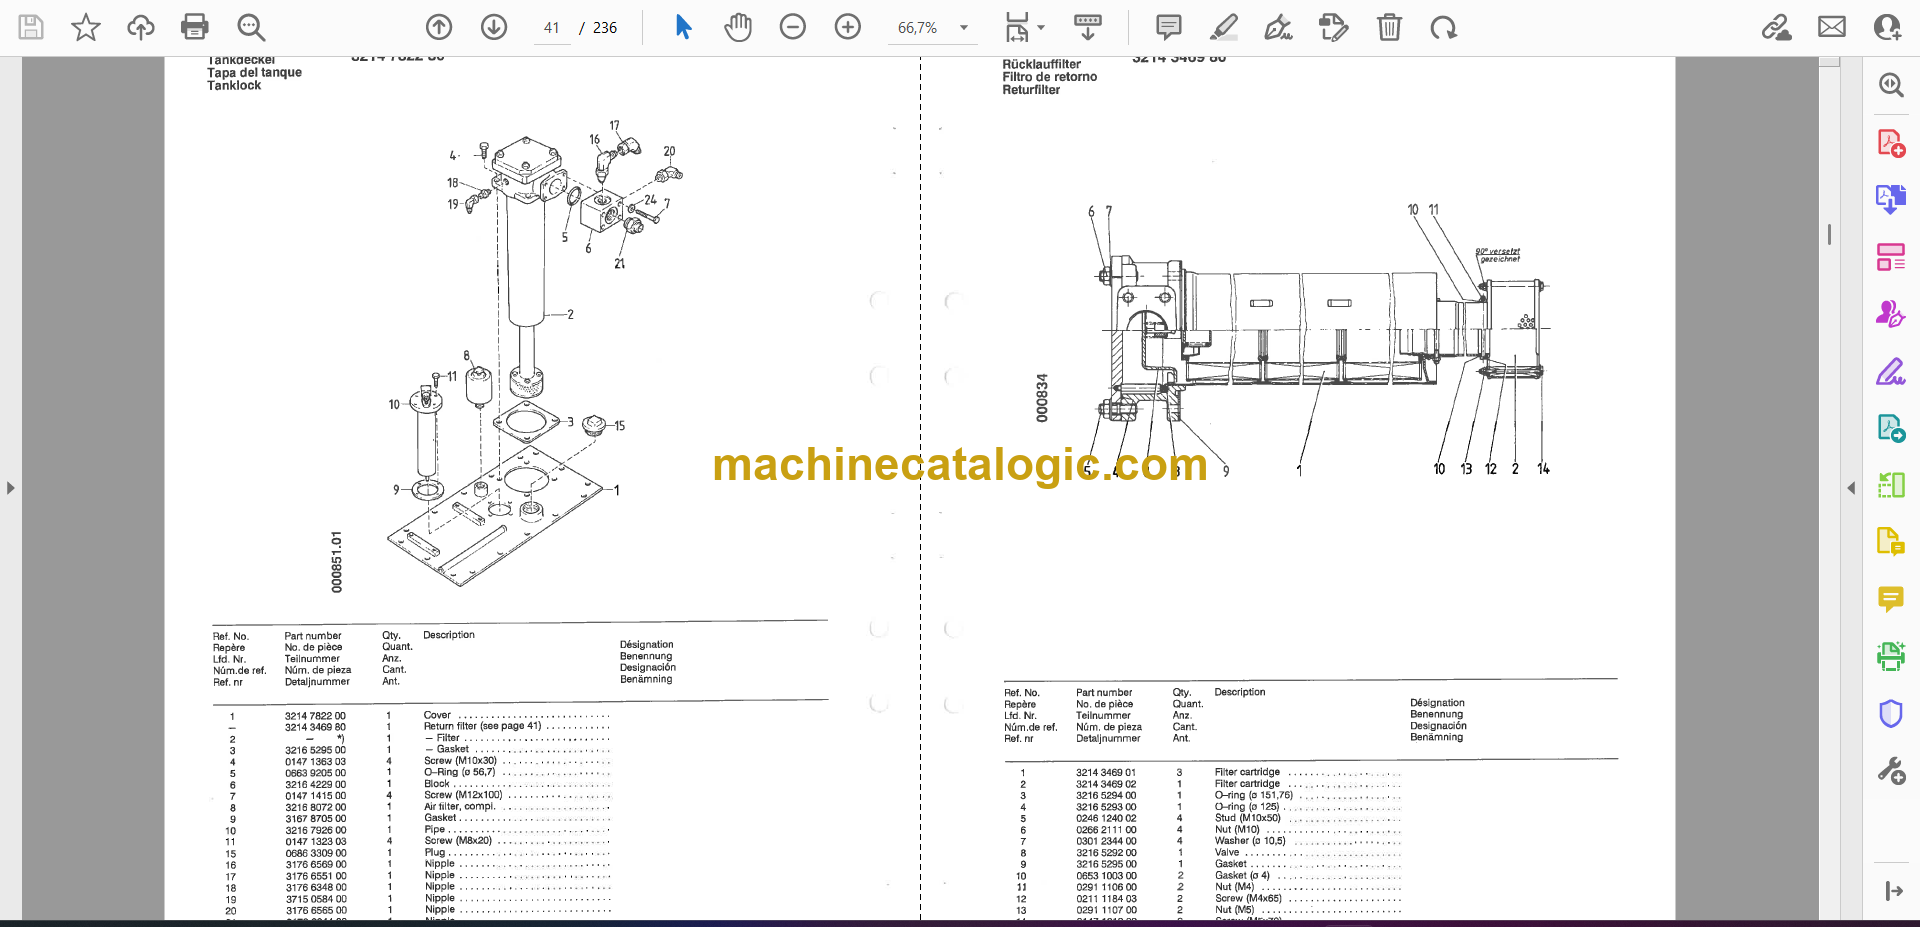Add bookmark with the star icon
The width and height of the screenshot is (1920, 927).
[x=86, y=27]
